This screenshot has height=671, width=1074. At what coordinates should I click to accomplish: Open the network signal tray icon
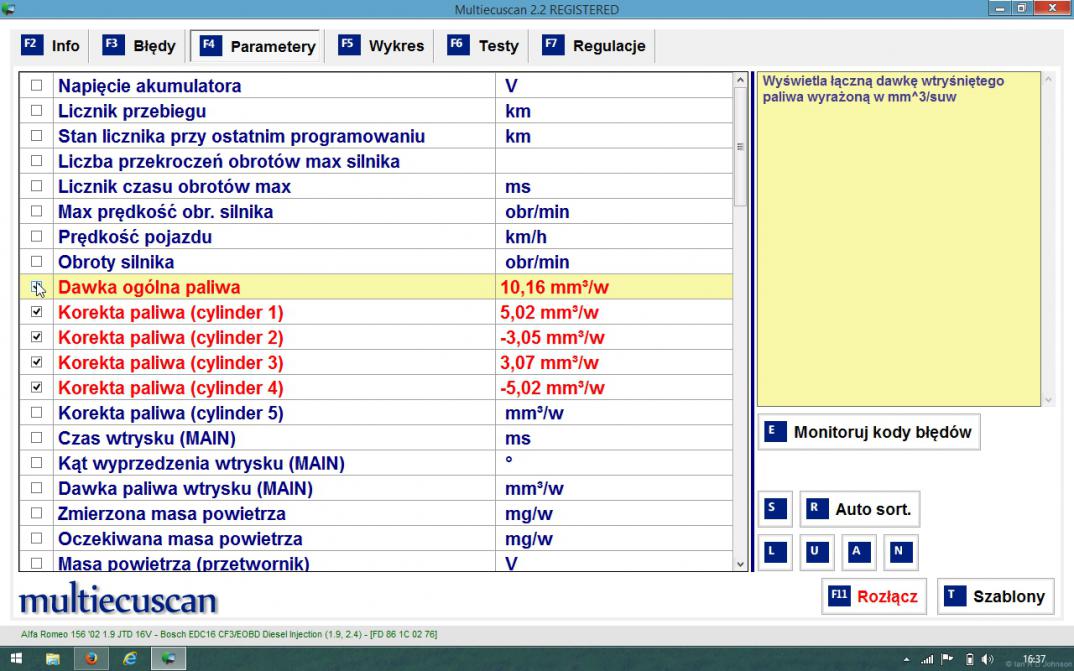(x=927, y=660)
